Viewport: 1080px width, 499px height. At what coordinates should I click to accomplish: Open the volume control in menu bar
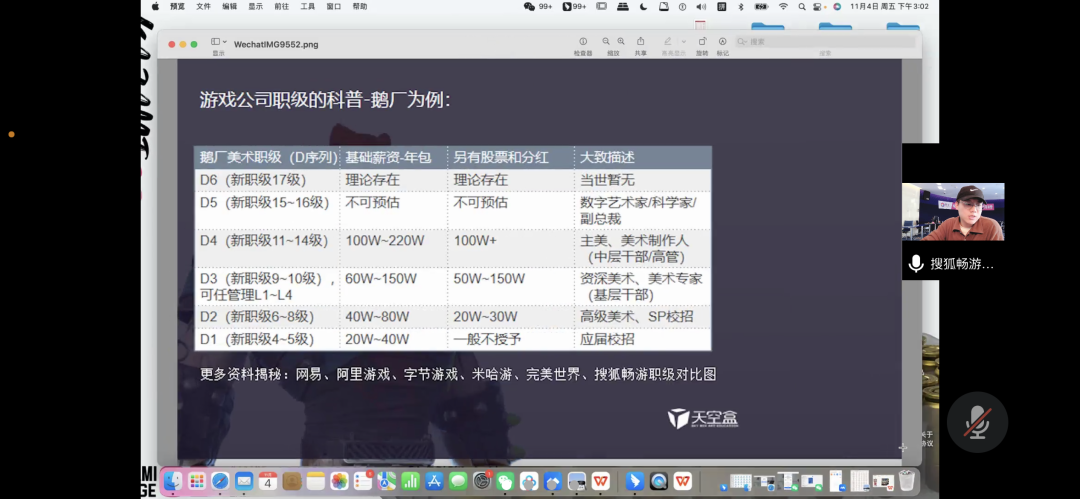pos(701,6)
